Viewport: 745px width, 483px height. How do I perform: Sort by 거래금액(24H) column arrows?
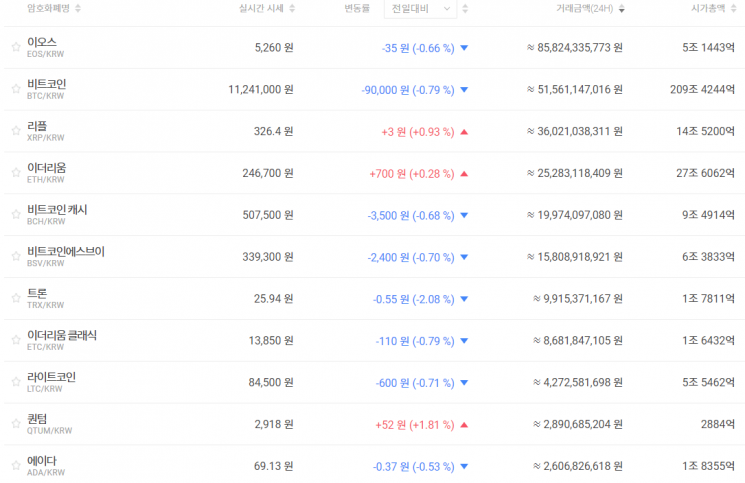tap(621, 9)
